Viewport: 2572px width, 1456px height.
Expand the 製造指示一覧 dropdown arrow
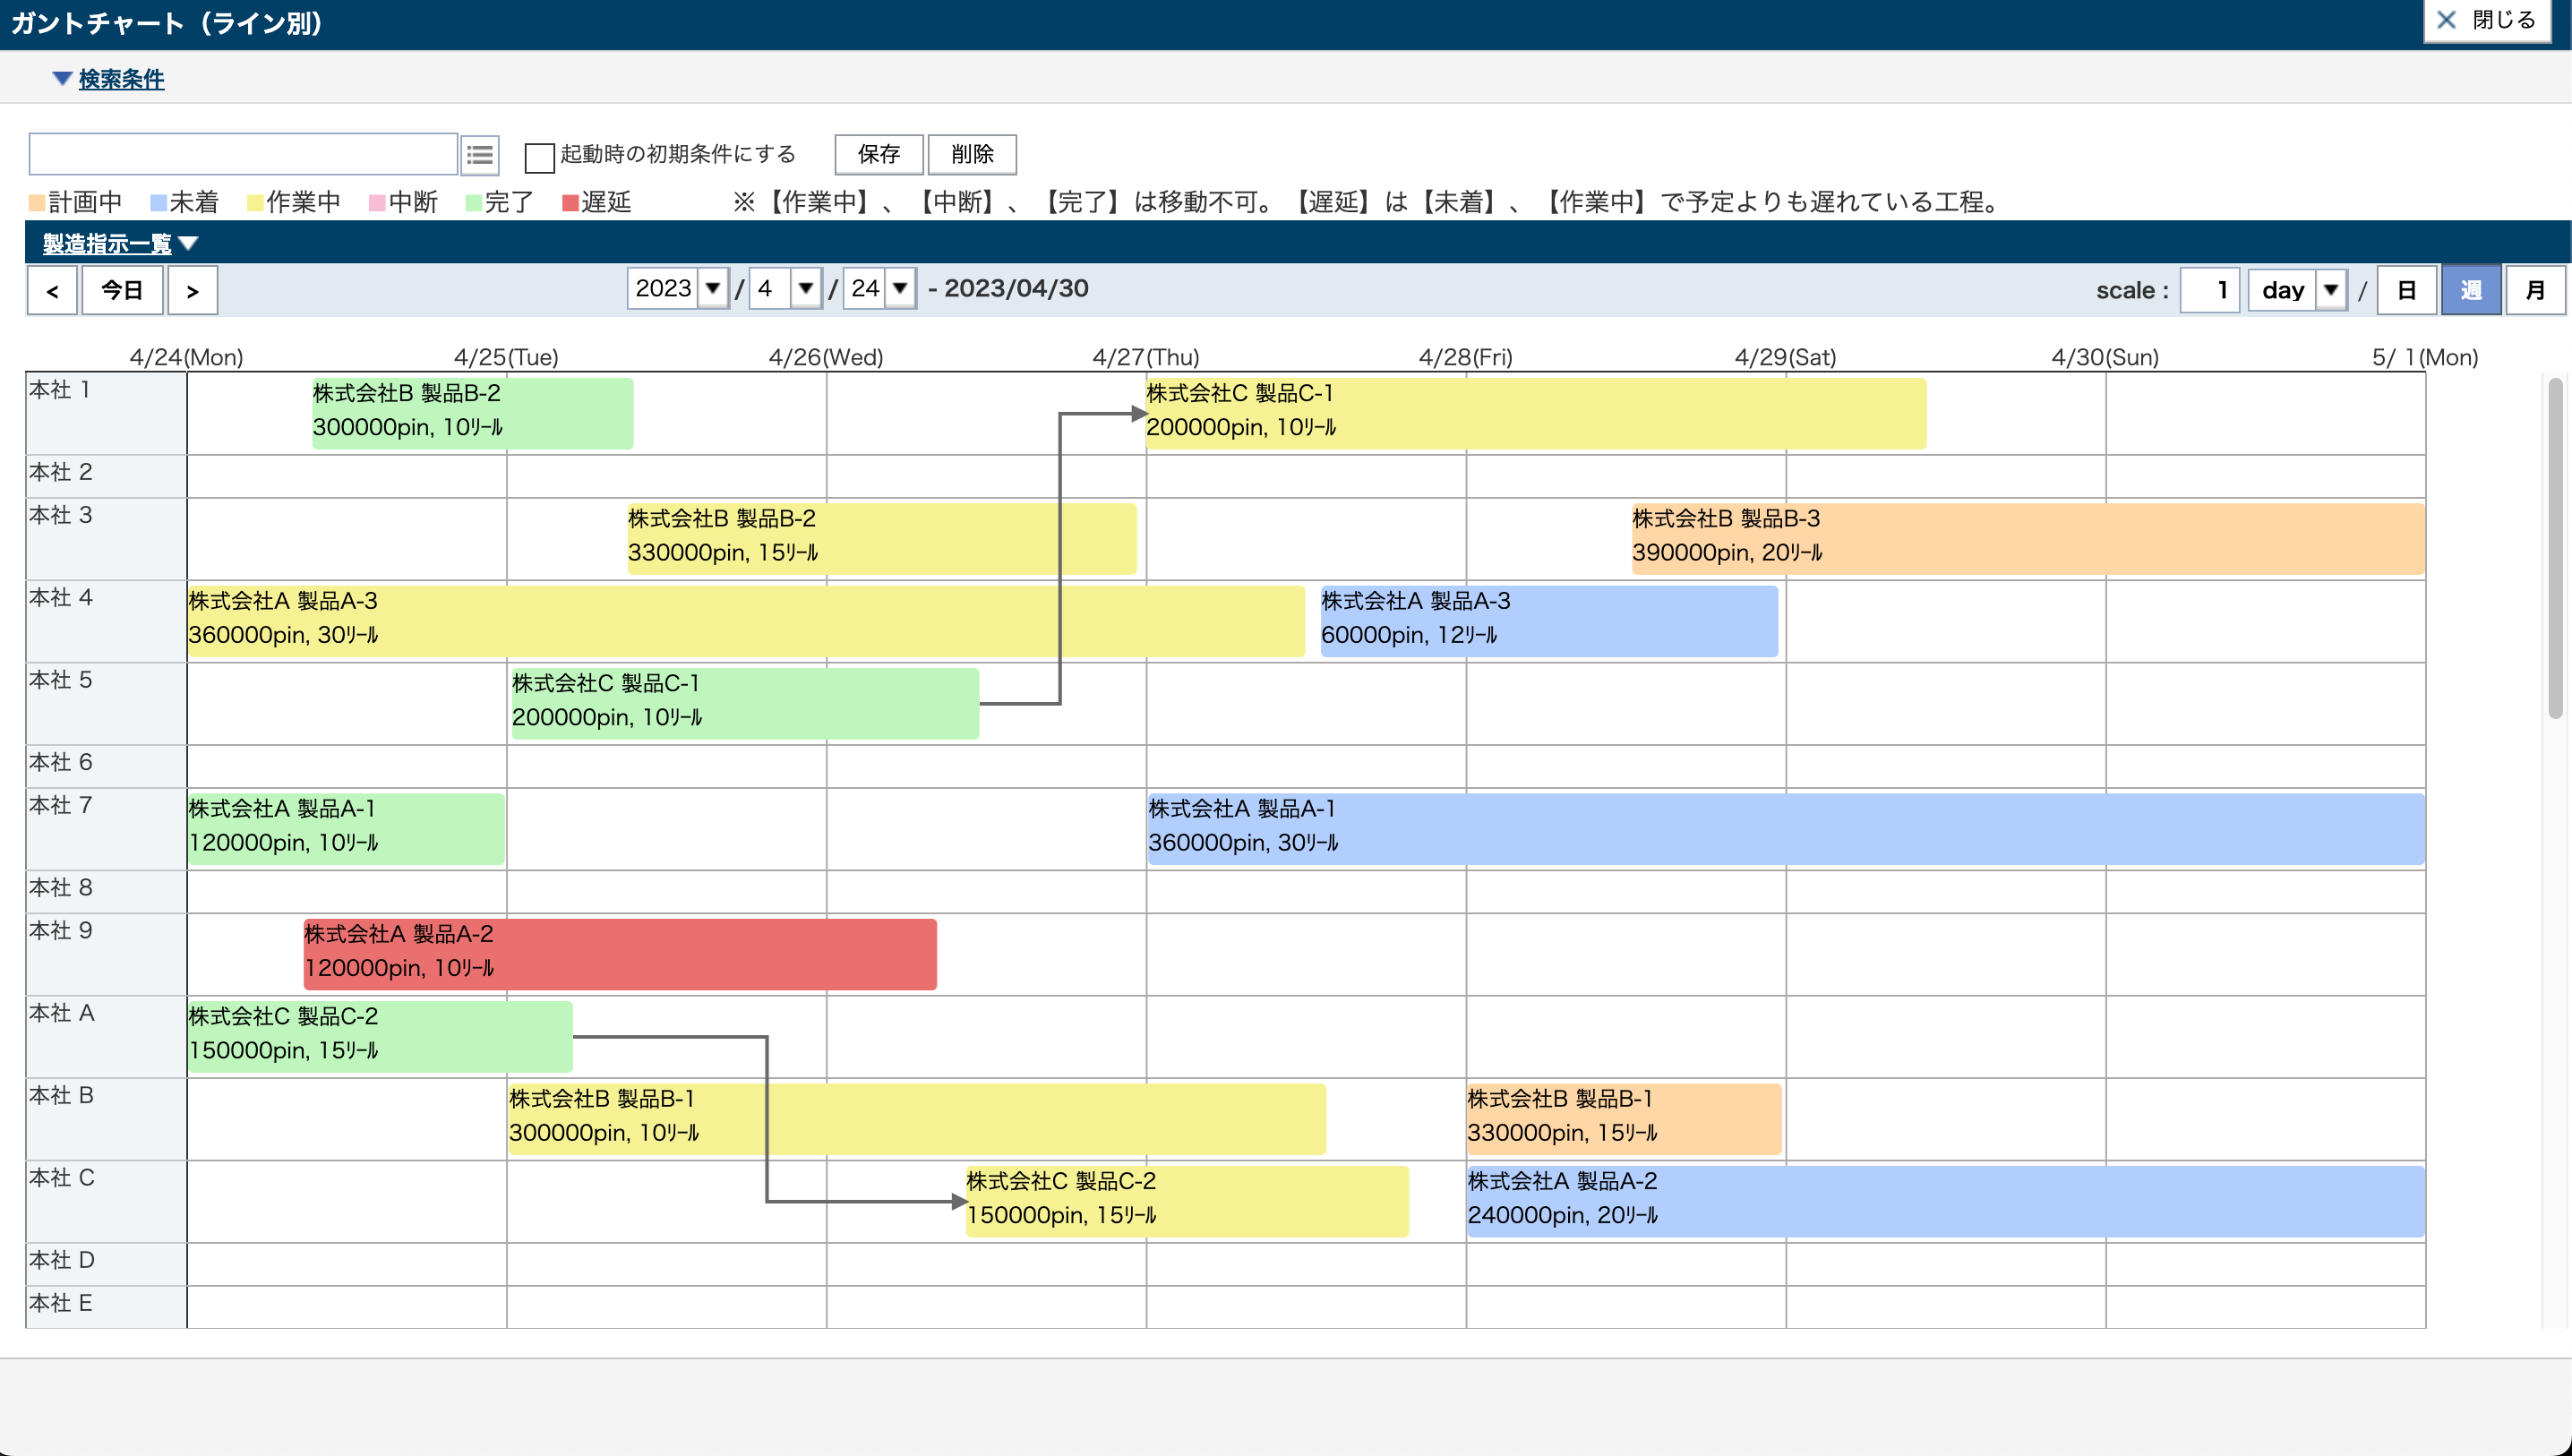188,243
